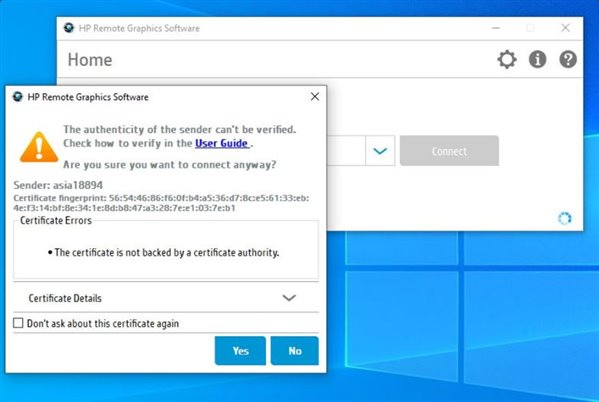
Task: Open the hostname dropdown arrow
Action: (x=380, y=151)
